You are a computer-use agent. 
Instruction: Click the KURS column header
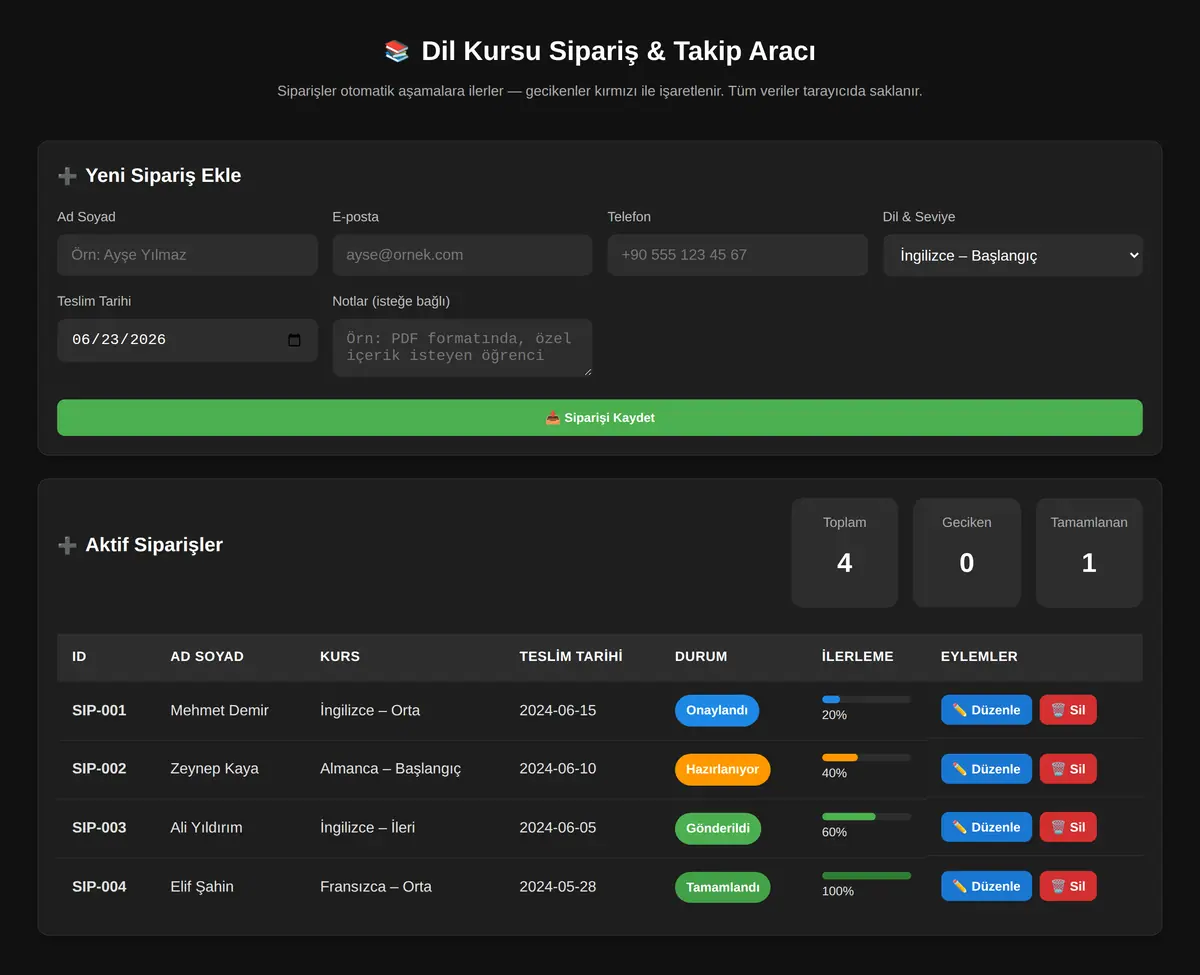click(340, 657)
